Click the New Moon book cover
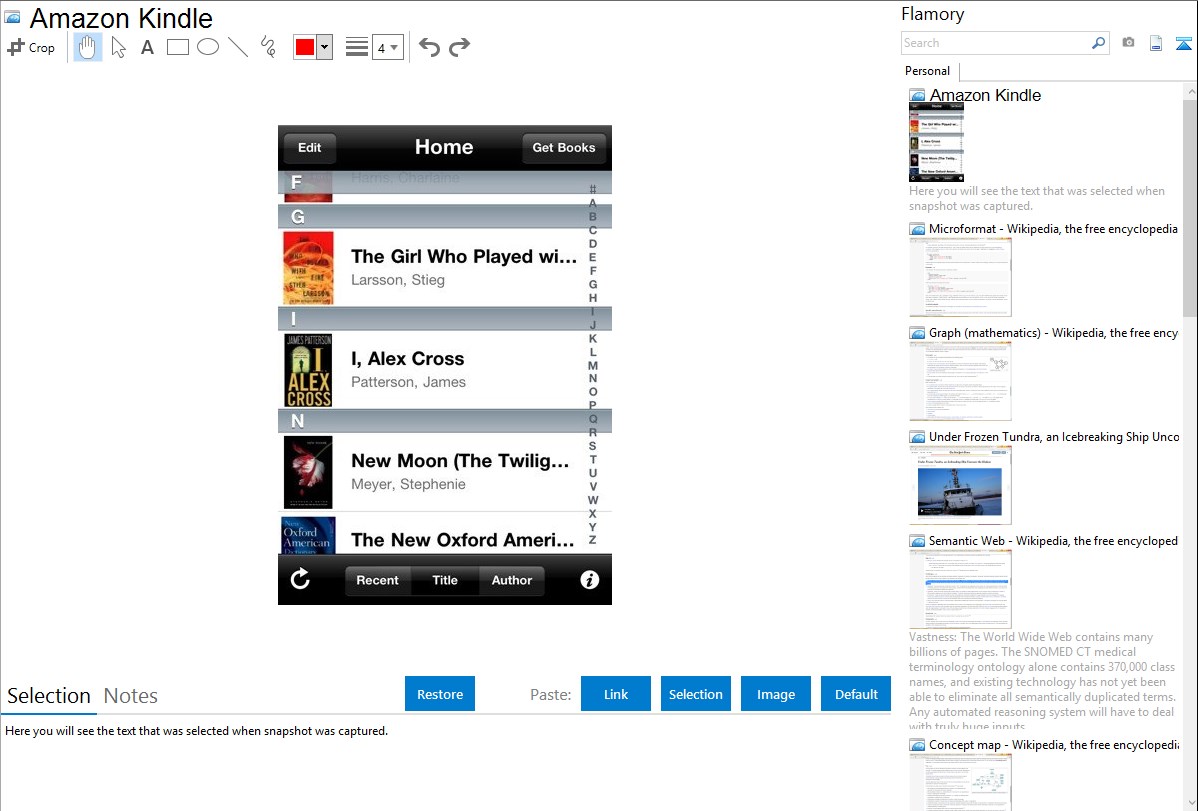 [308, 472]
